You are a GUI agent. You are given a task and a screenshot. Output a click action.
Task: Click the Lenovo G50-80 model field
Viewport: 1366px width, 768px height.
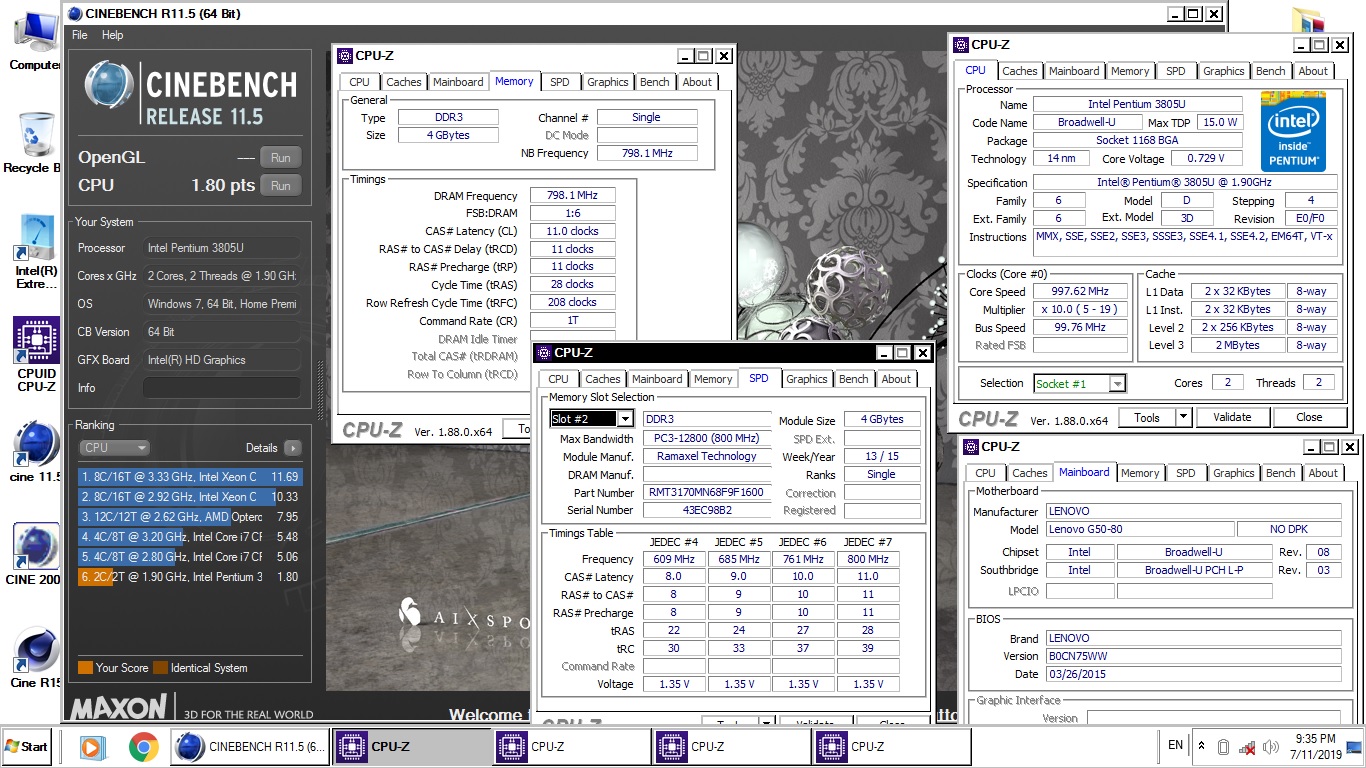click(x=1139, y=529)
